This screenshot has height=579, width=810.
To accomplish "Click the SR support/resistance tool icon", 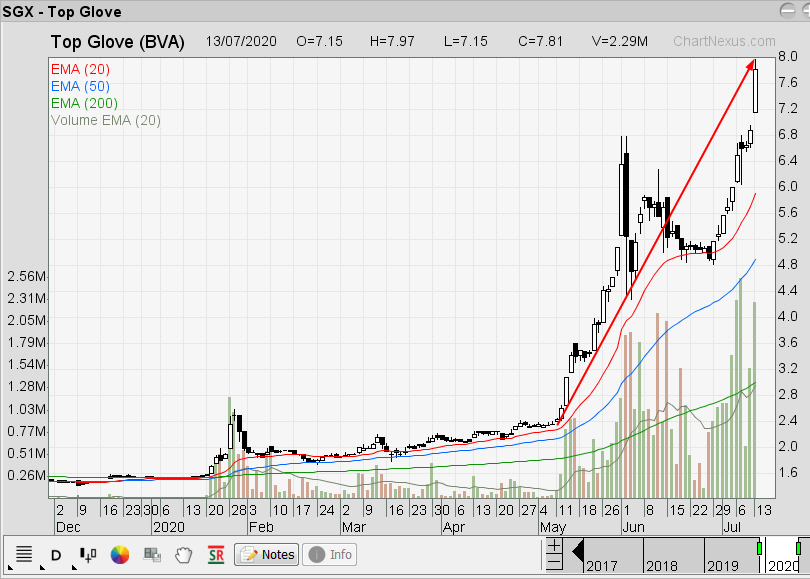I will click(215, 554).
